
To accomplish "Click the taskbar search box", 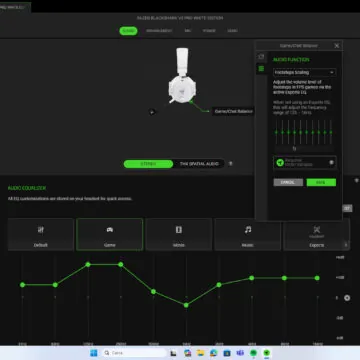I will coord(134,353).
